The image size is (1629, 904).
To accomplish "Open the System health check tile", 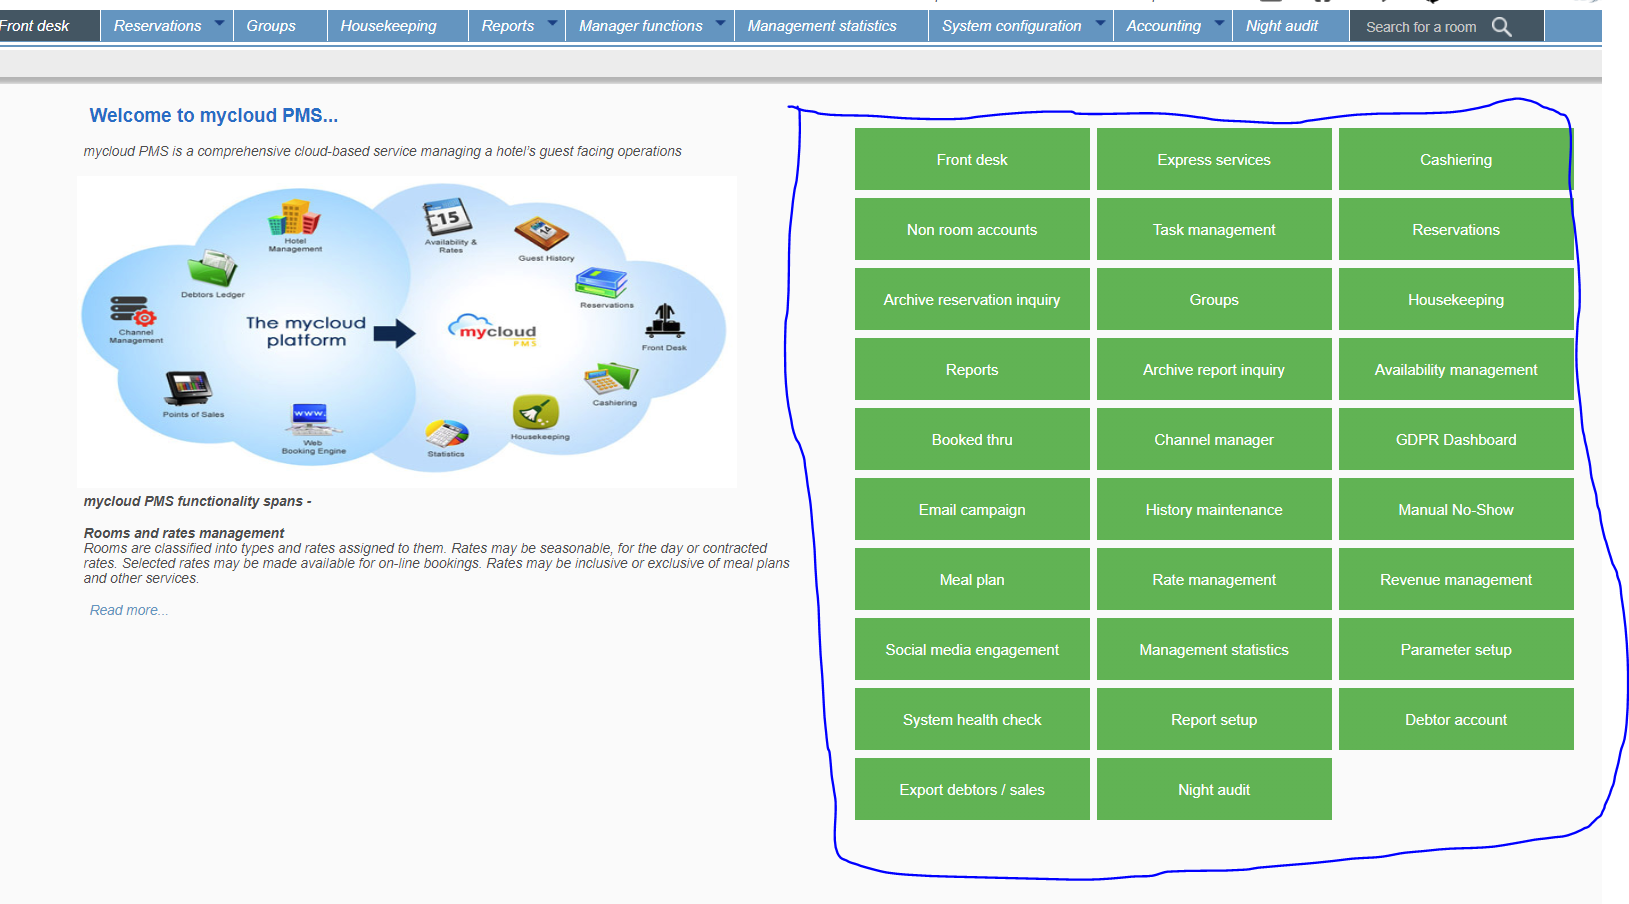I will (972, 719).
